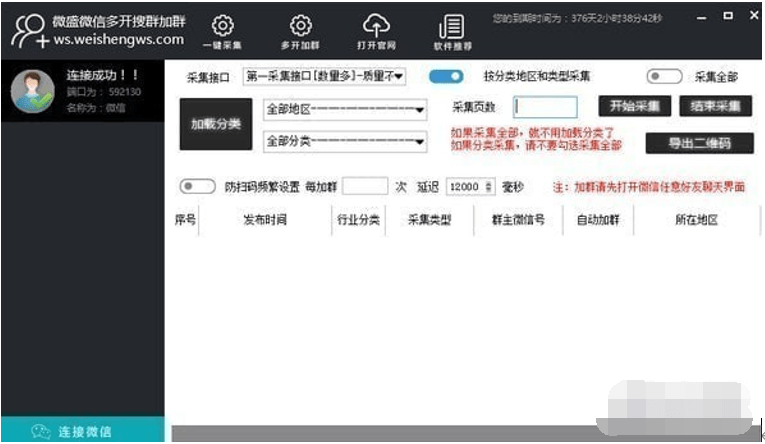Expand the 全部分类 dropdown
The image size is (765, 444).
pyautogui.click(x=345, y=141)
